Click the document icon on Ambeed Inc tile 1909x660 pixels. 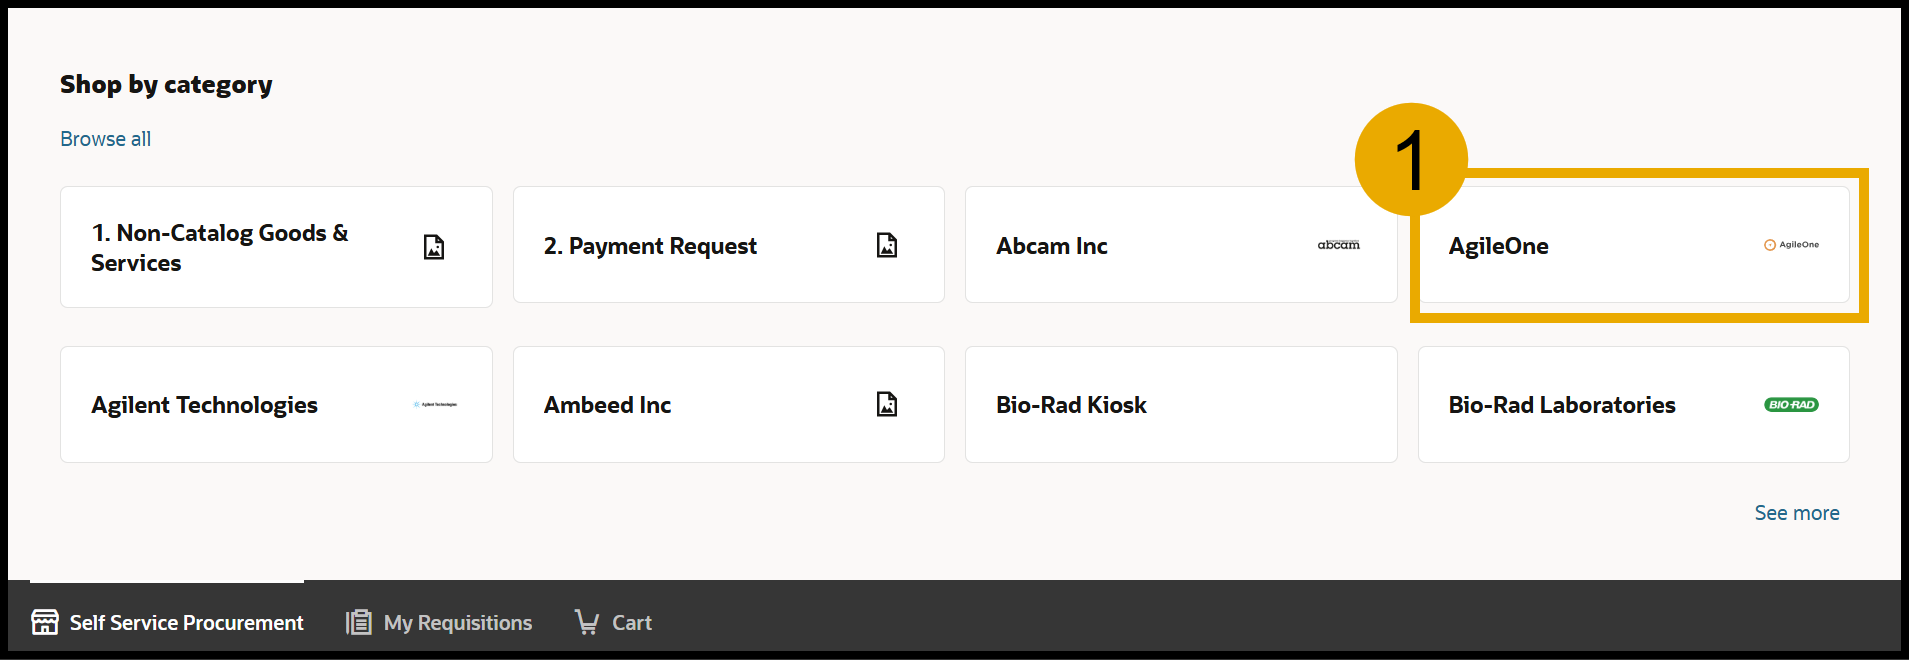[886, 404]
